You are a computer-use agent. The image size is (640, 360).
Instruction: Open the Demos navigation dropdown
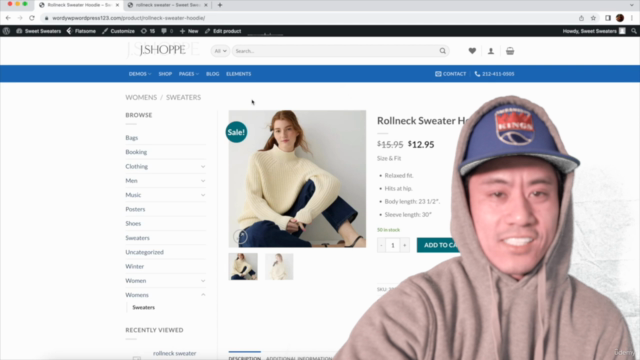point(140,74)
